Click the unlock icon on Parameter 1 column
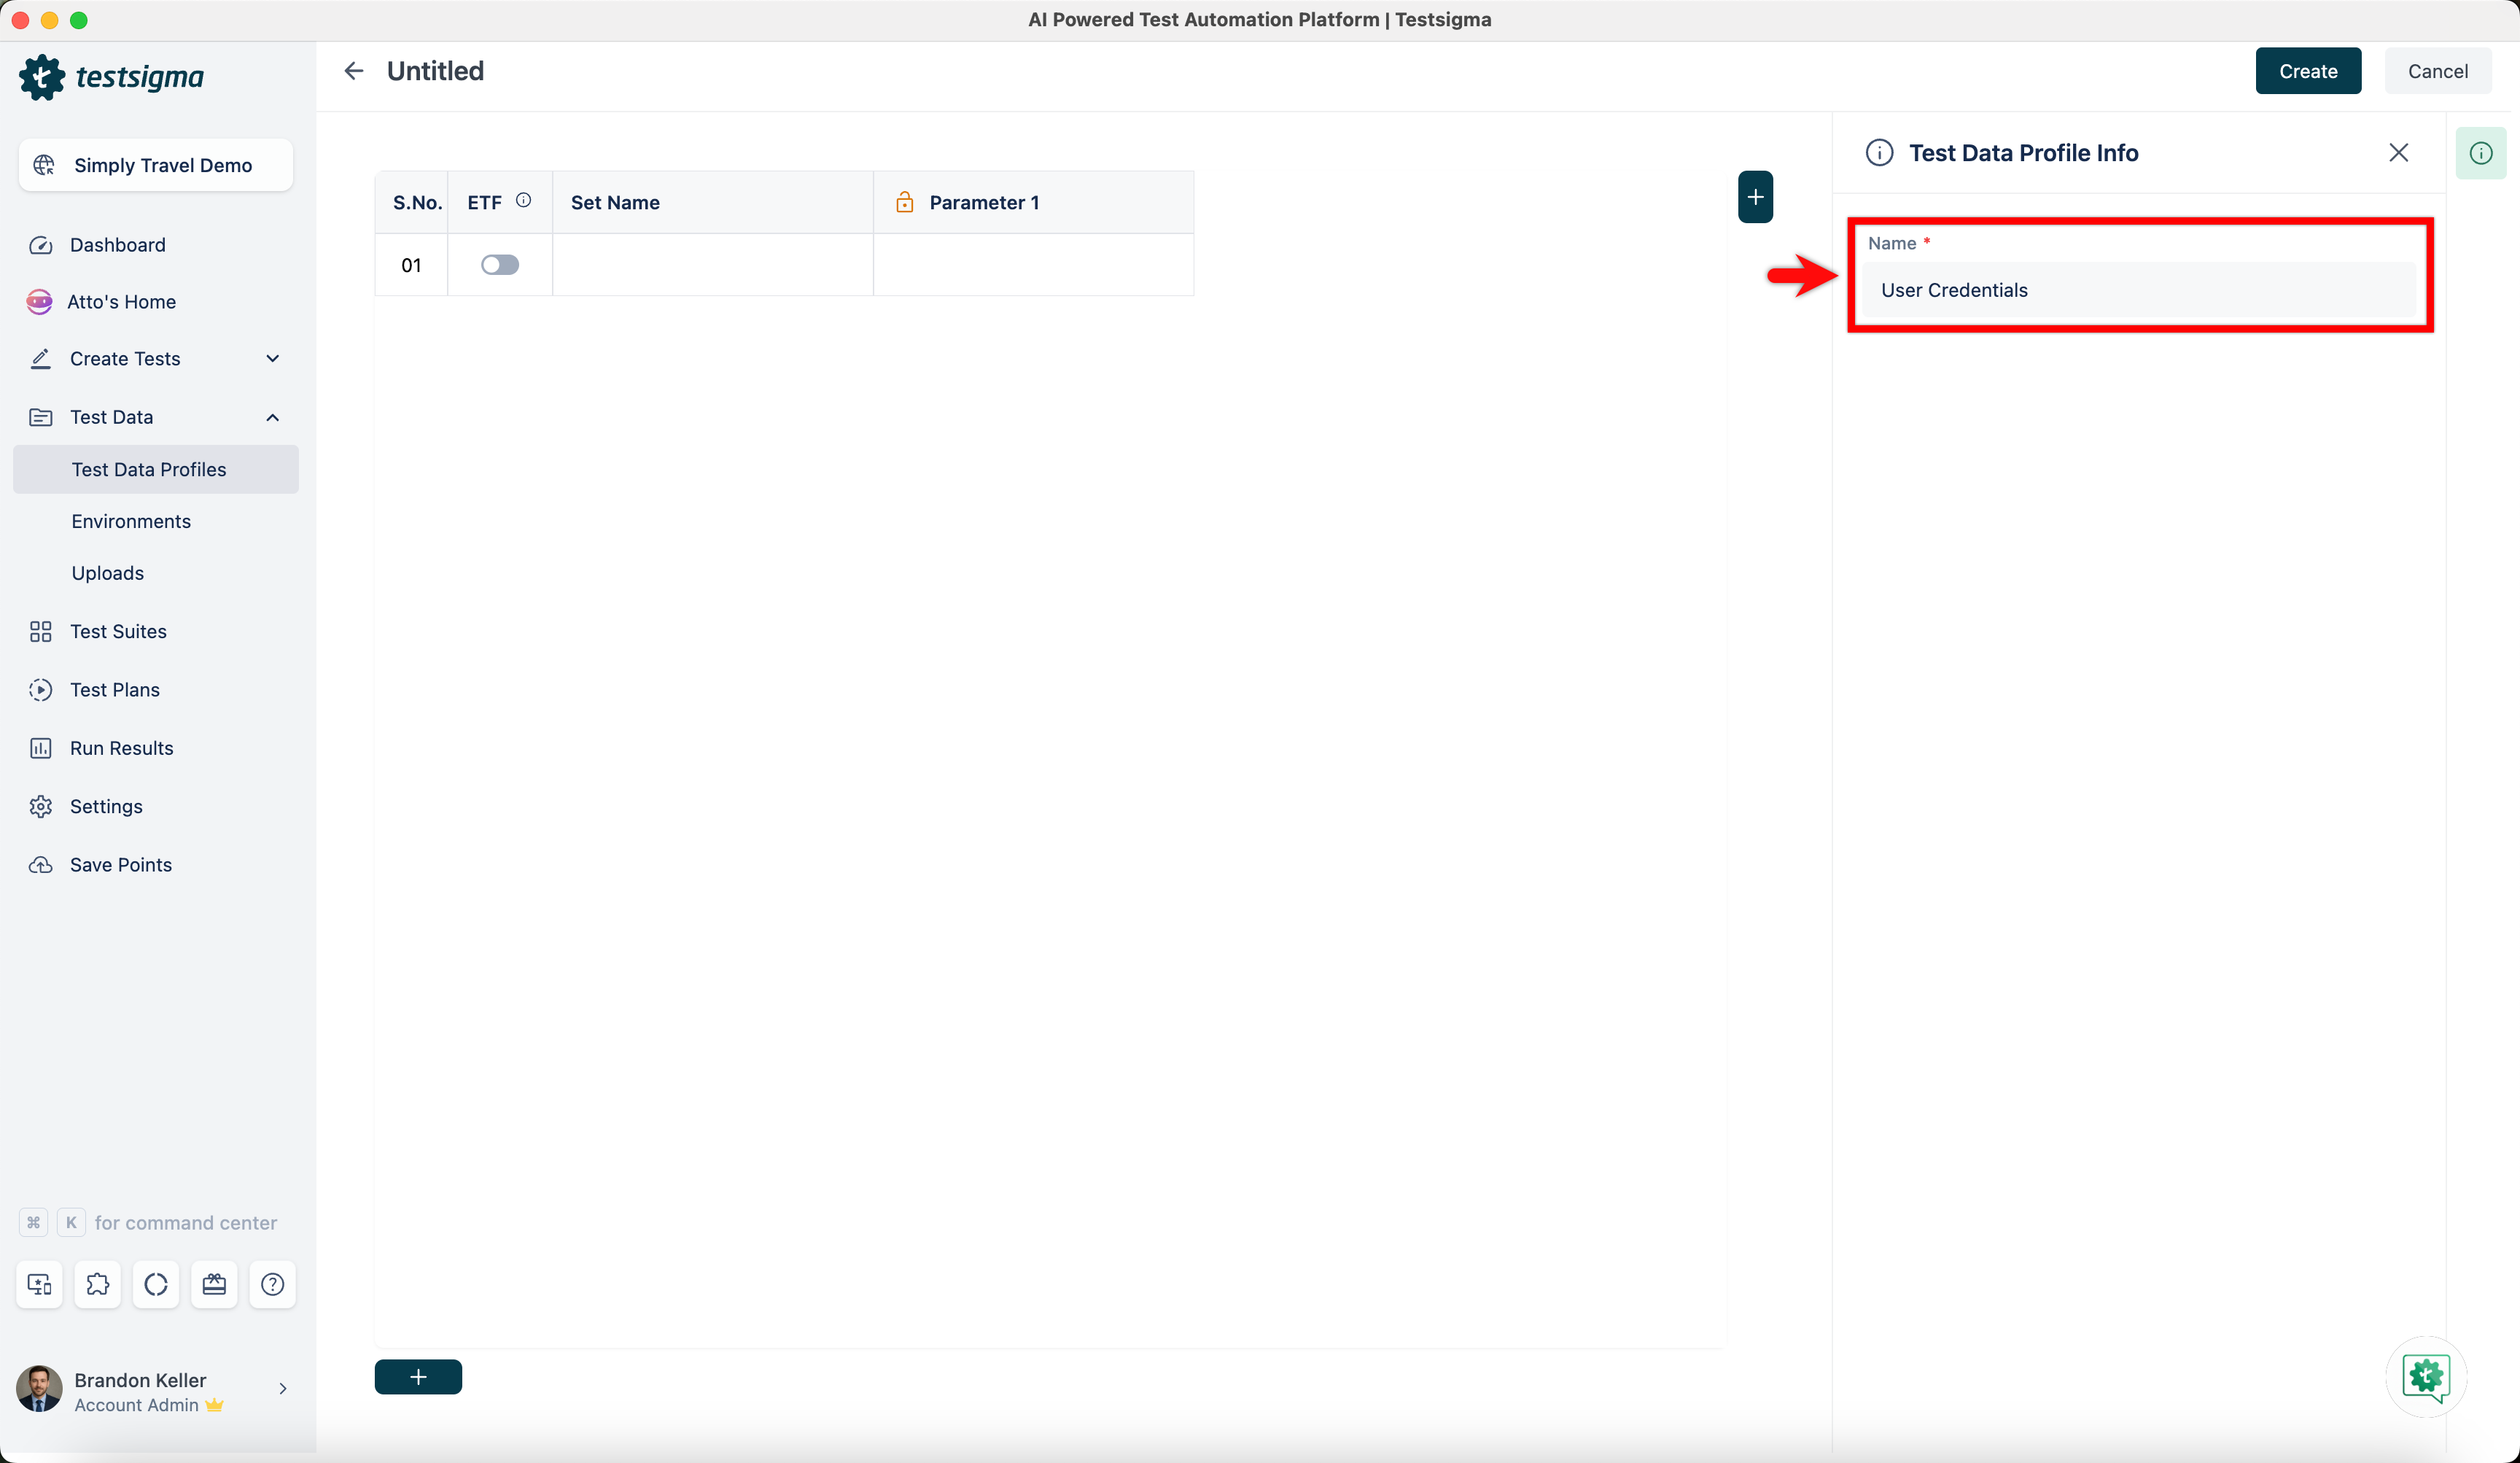The image size is (2520, 1463). point(905,201)
